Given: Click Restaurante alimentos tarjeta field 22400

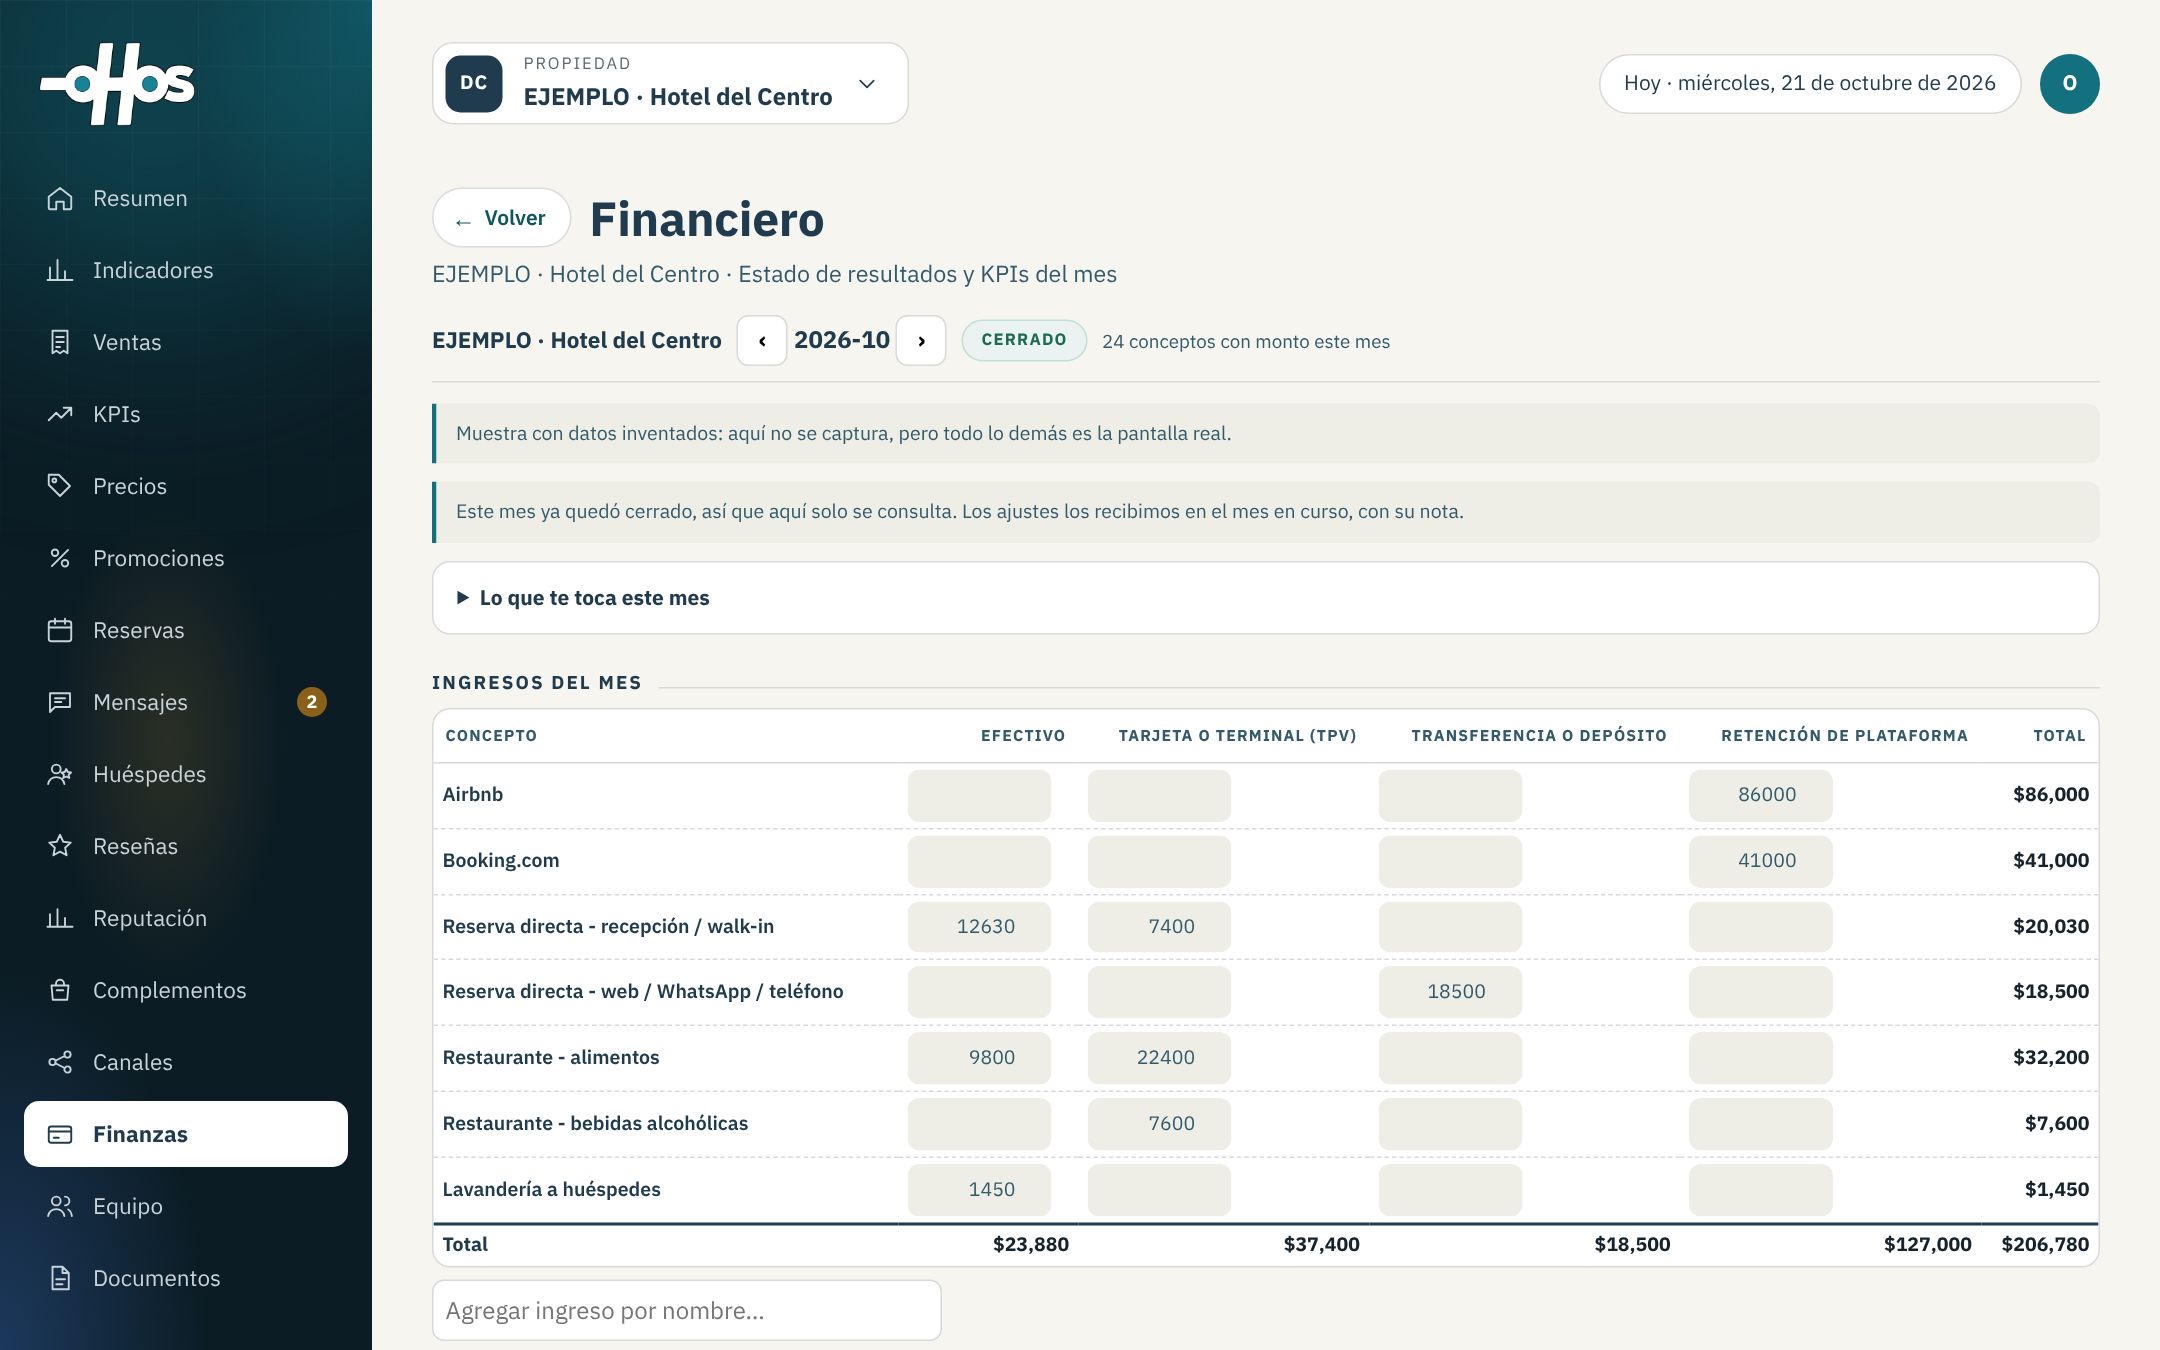Looking at the screenshot, I should click(1159, 1058).
